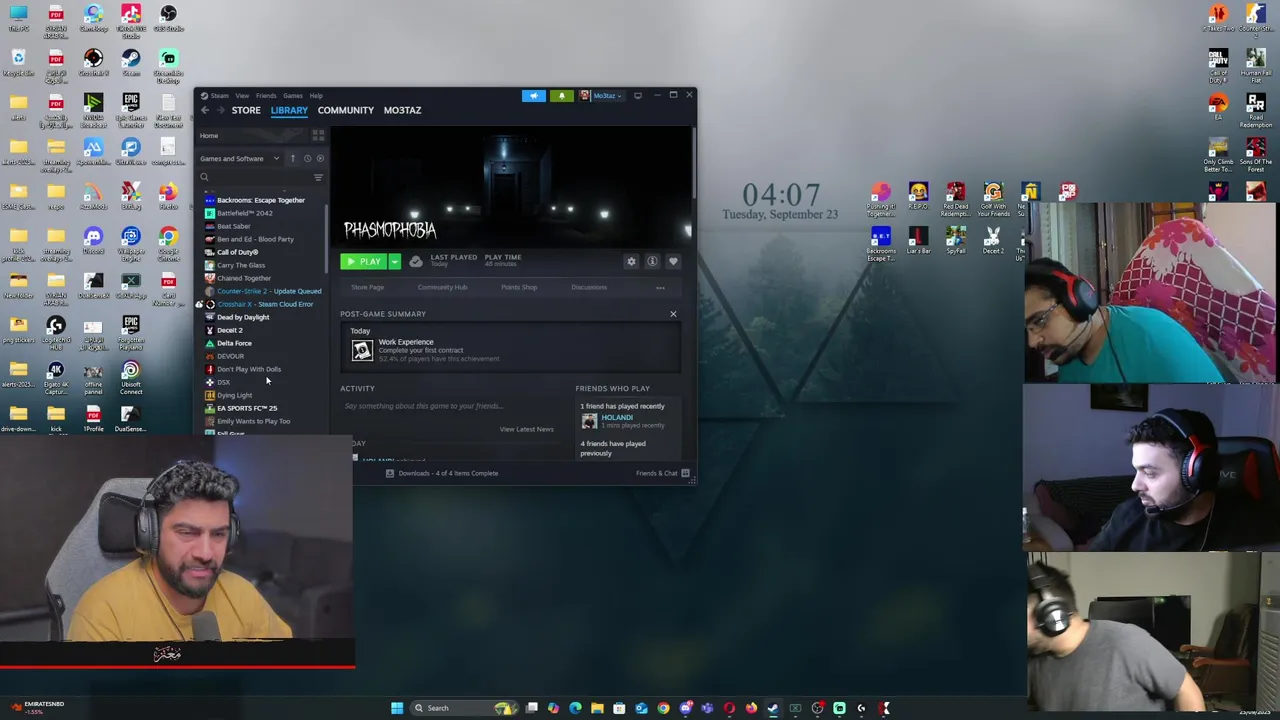Viewport: 1280px width, 720px height.
Task: Select EA SPORTS FC 25 in the library
Action: point(247,408)
